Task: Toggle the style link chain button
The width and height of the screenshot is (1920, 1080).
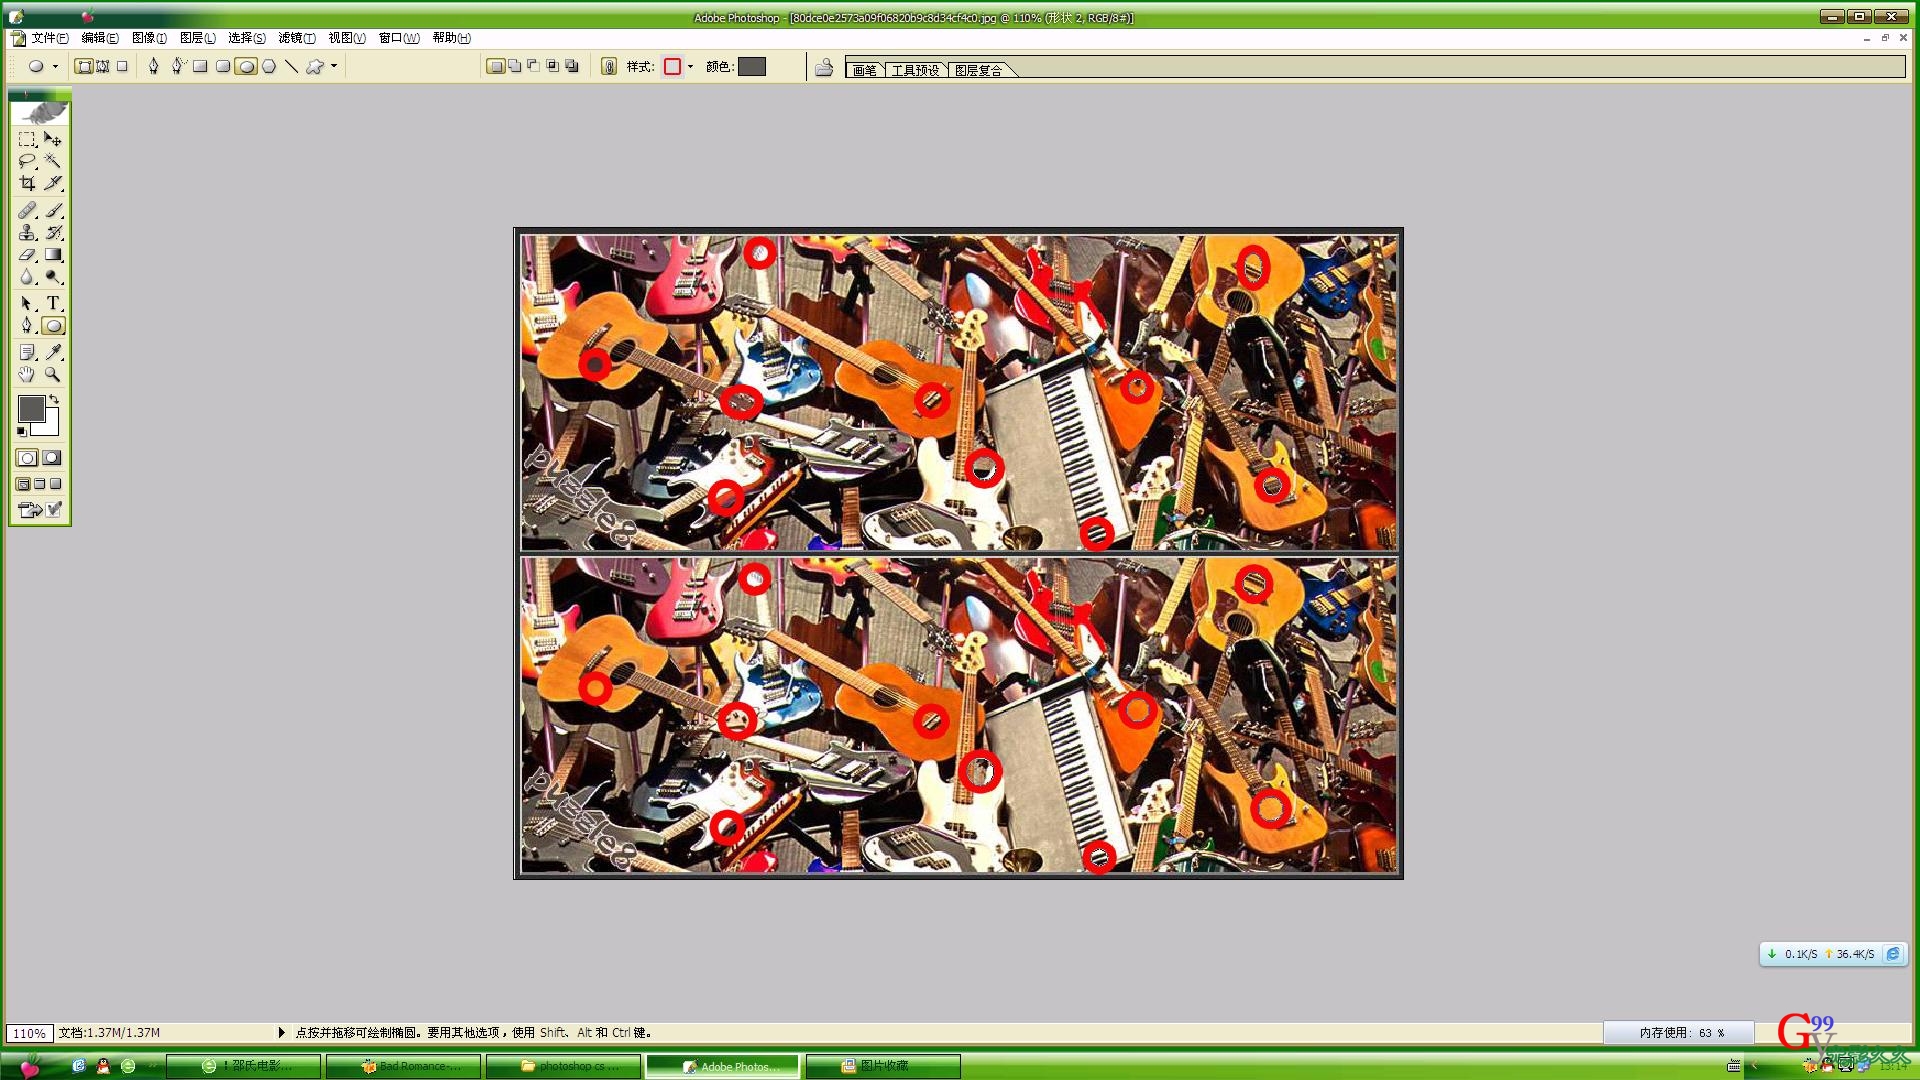Action: (608, 67)
